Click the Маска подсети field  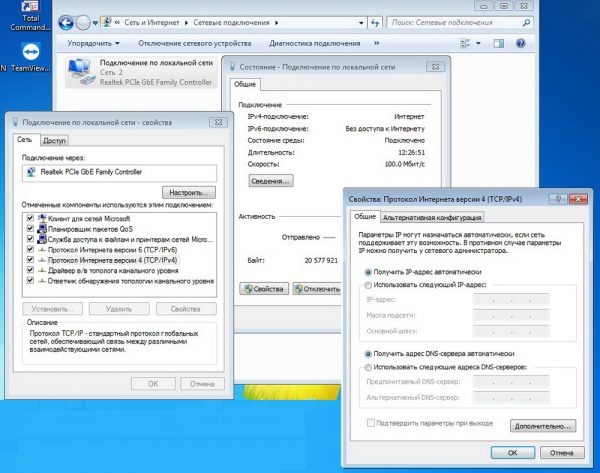coord(511,315)
